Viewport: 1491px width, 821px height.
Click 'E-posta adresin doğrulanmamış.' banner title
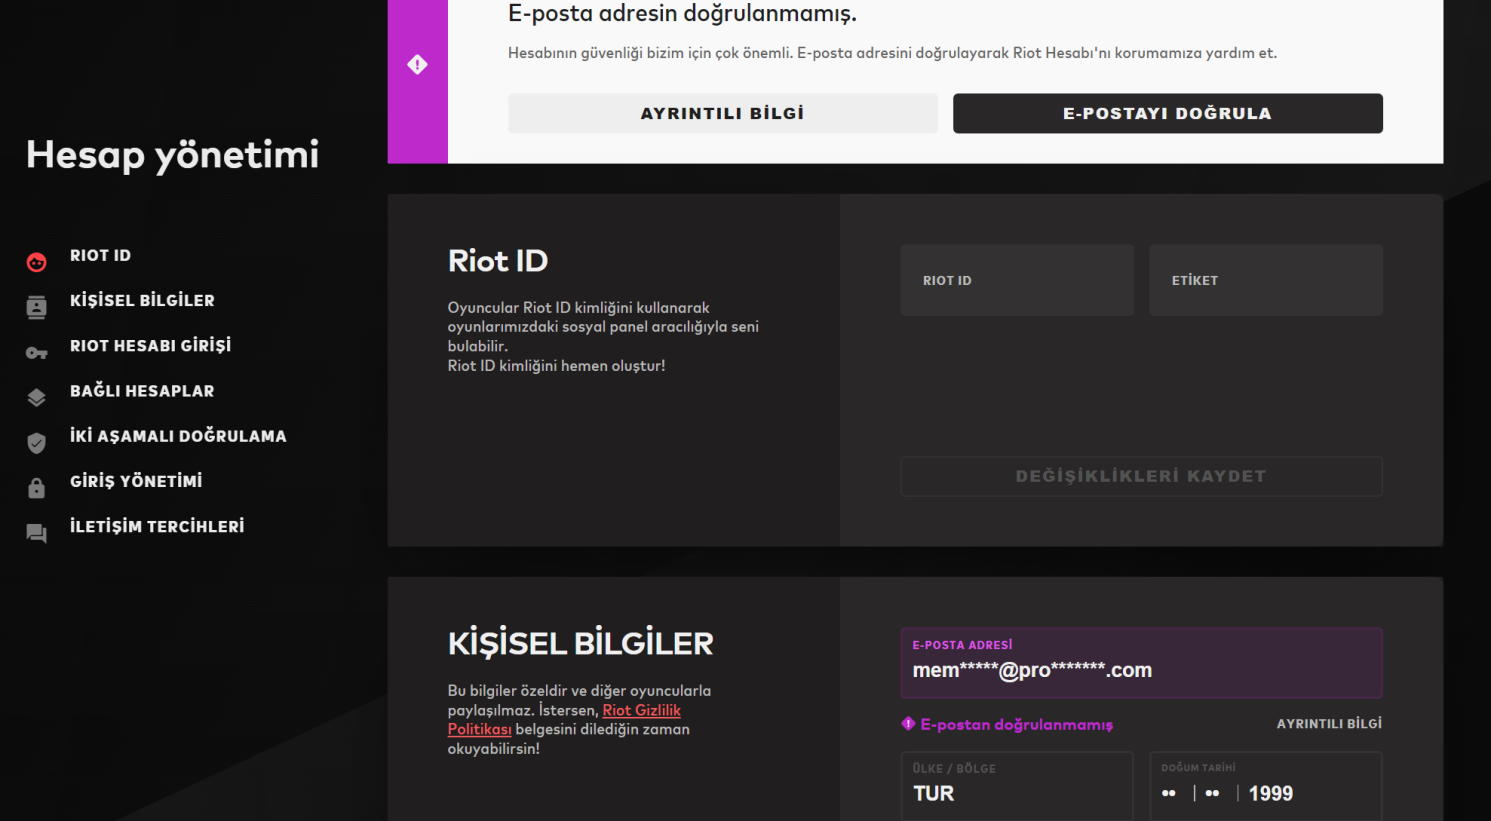(x=682, y=14)
